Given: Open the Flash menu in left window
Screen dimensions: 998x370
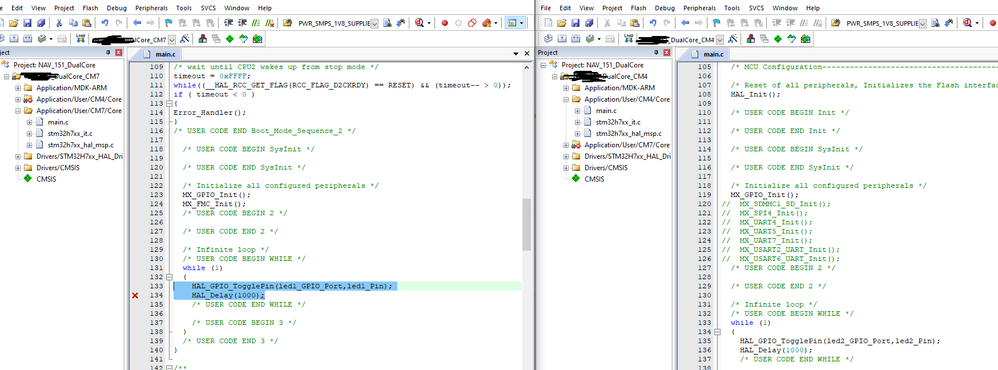Looking at the screenshot, I should coord(90,8).
